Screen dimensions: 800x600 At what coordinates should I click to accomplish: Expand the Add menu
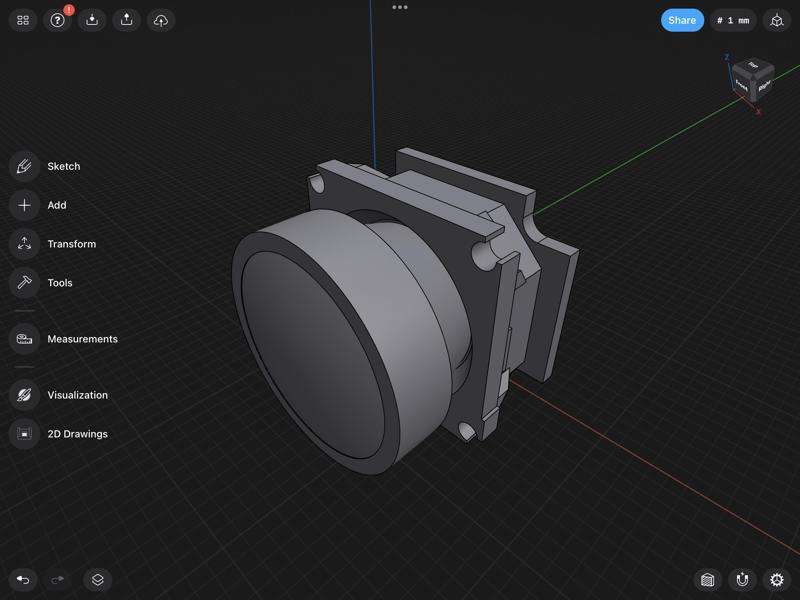(x=25, y=205)
